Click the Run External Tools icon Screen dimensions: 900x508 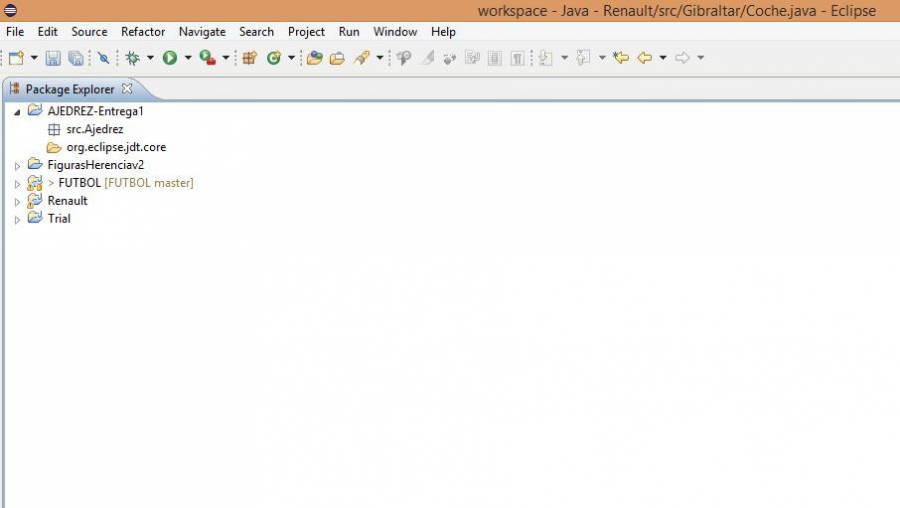click(207, 58)
